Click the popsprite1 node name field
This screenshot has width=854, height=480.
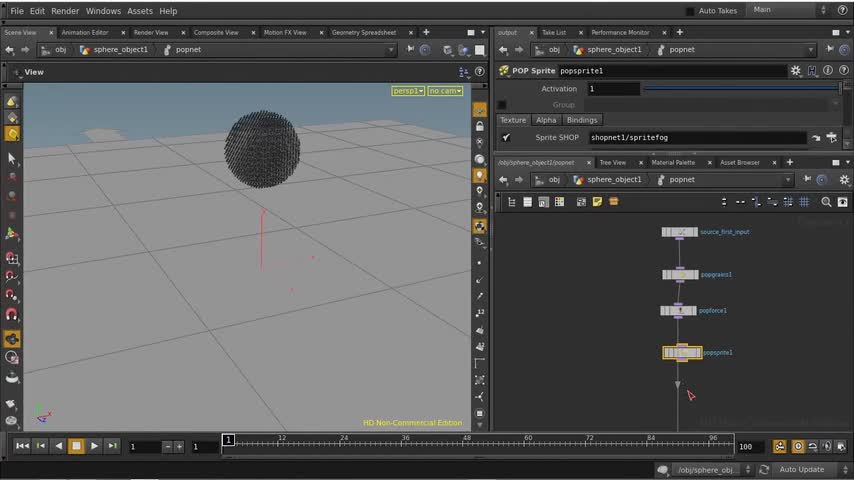point(672,71)
